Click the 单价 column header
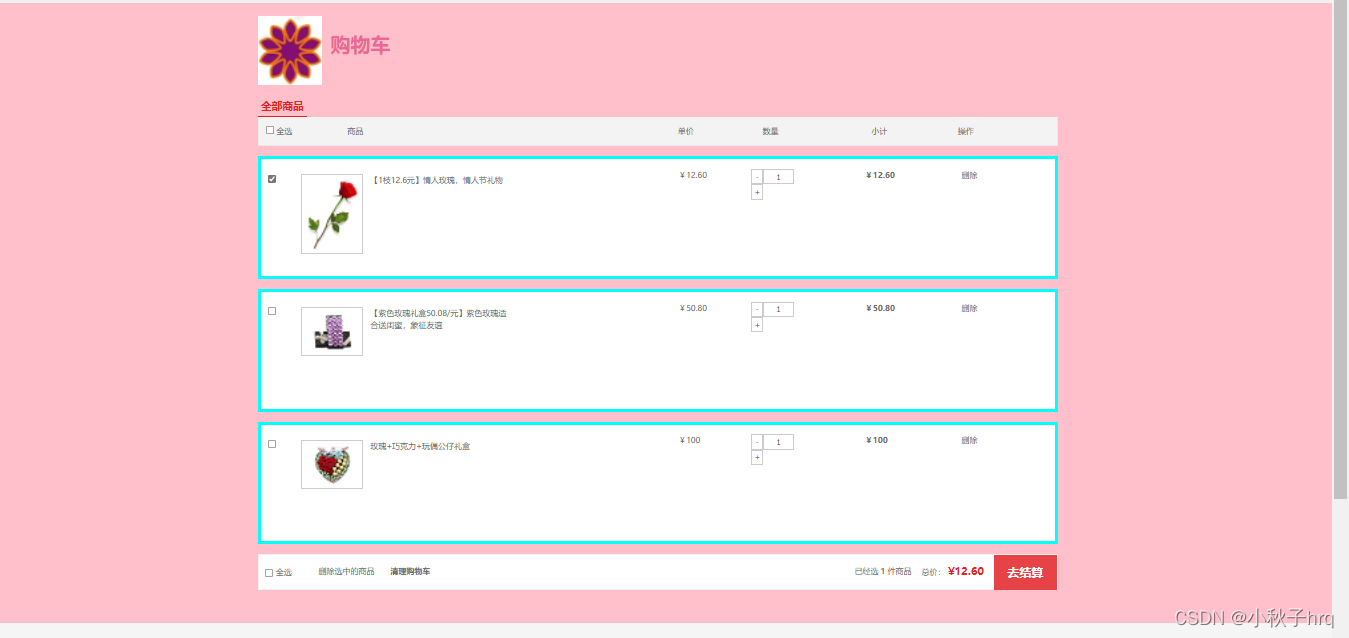This screenshot has height=638, width=1349. pyautogui.click(x=685, y=131)
